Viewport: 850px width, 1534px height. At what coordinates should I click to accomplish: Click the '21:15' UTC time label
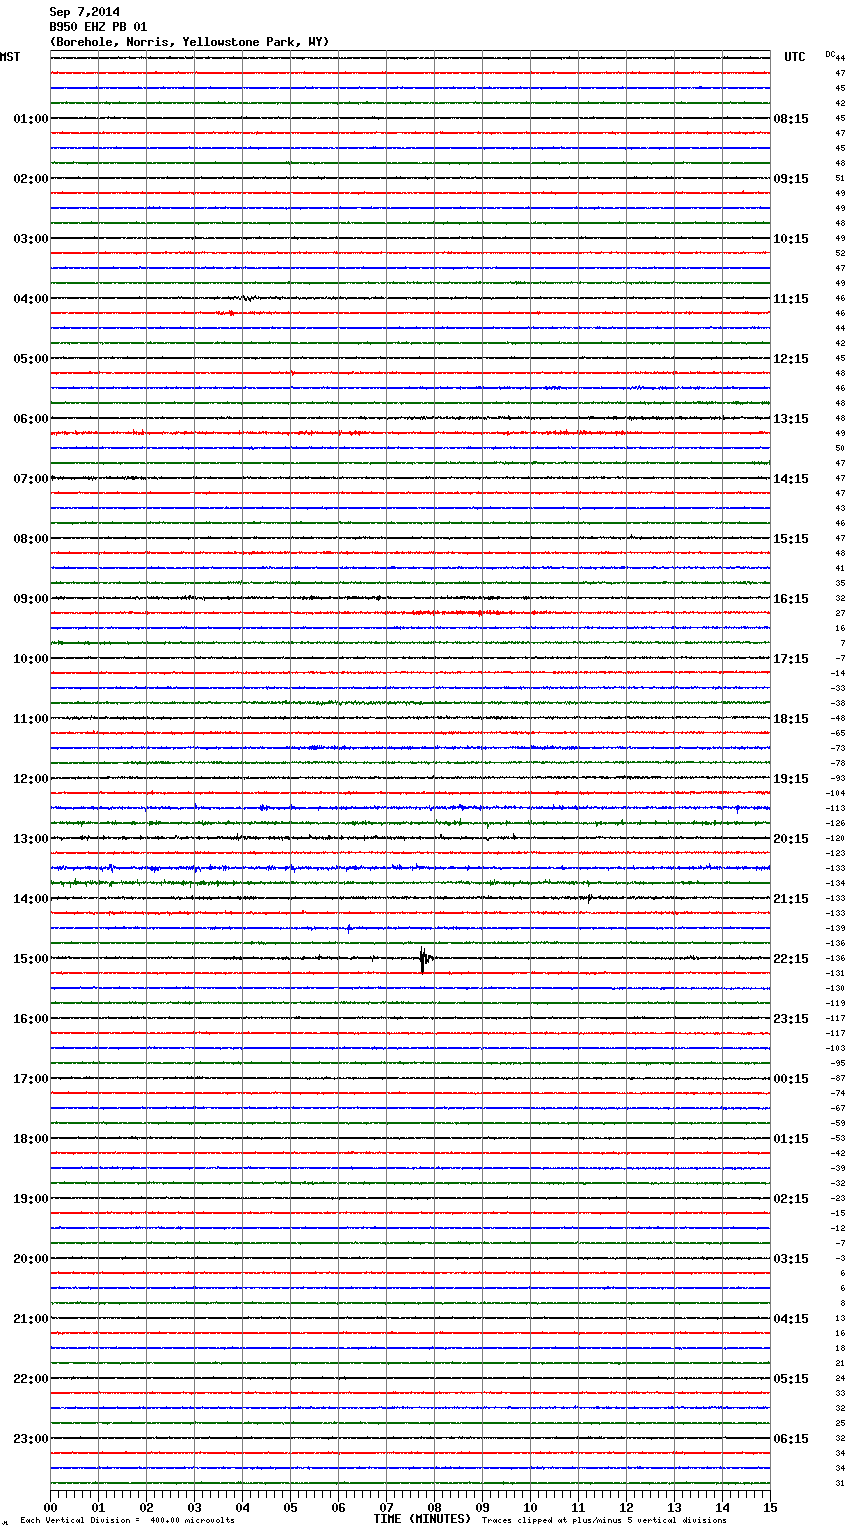tap(791, 899)
